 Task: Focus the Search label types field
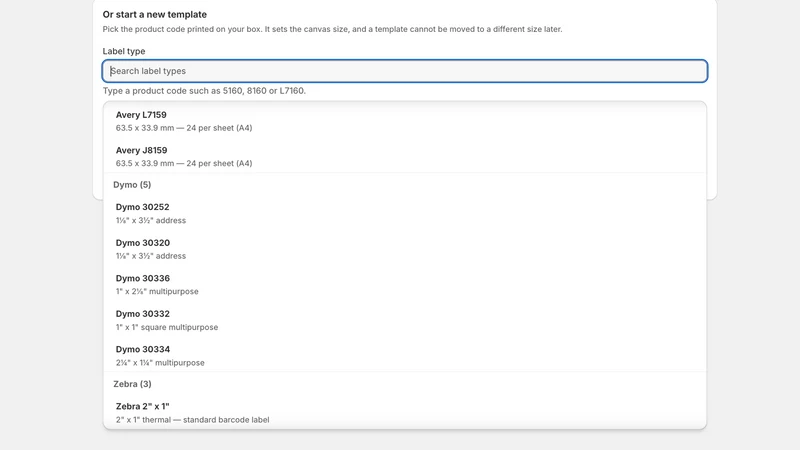(405, 71)
